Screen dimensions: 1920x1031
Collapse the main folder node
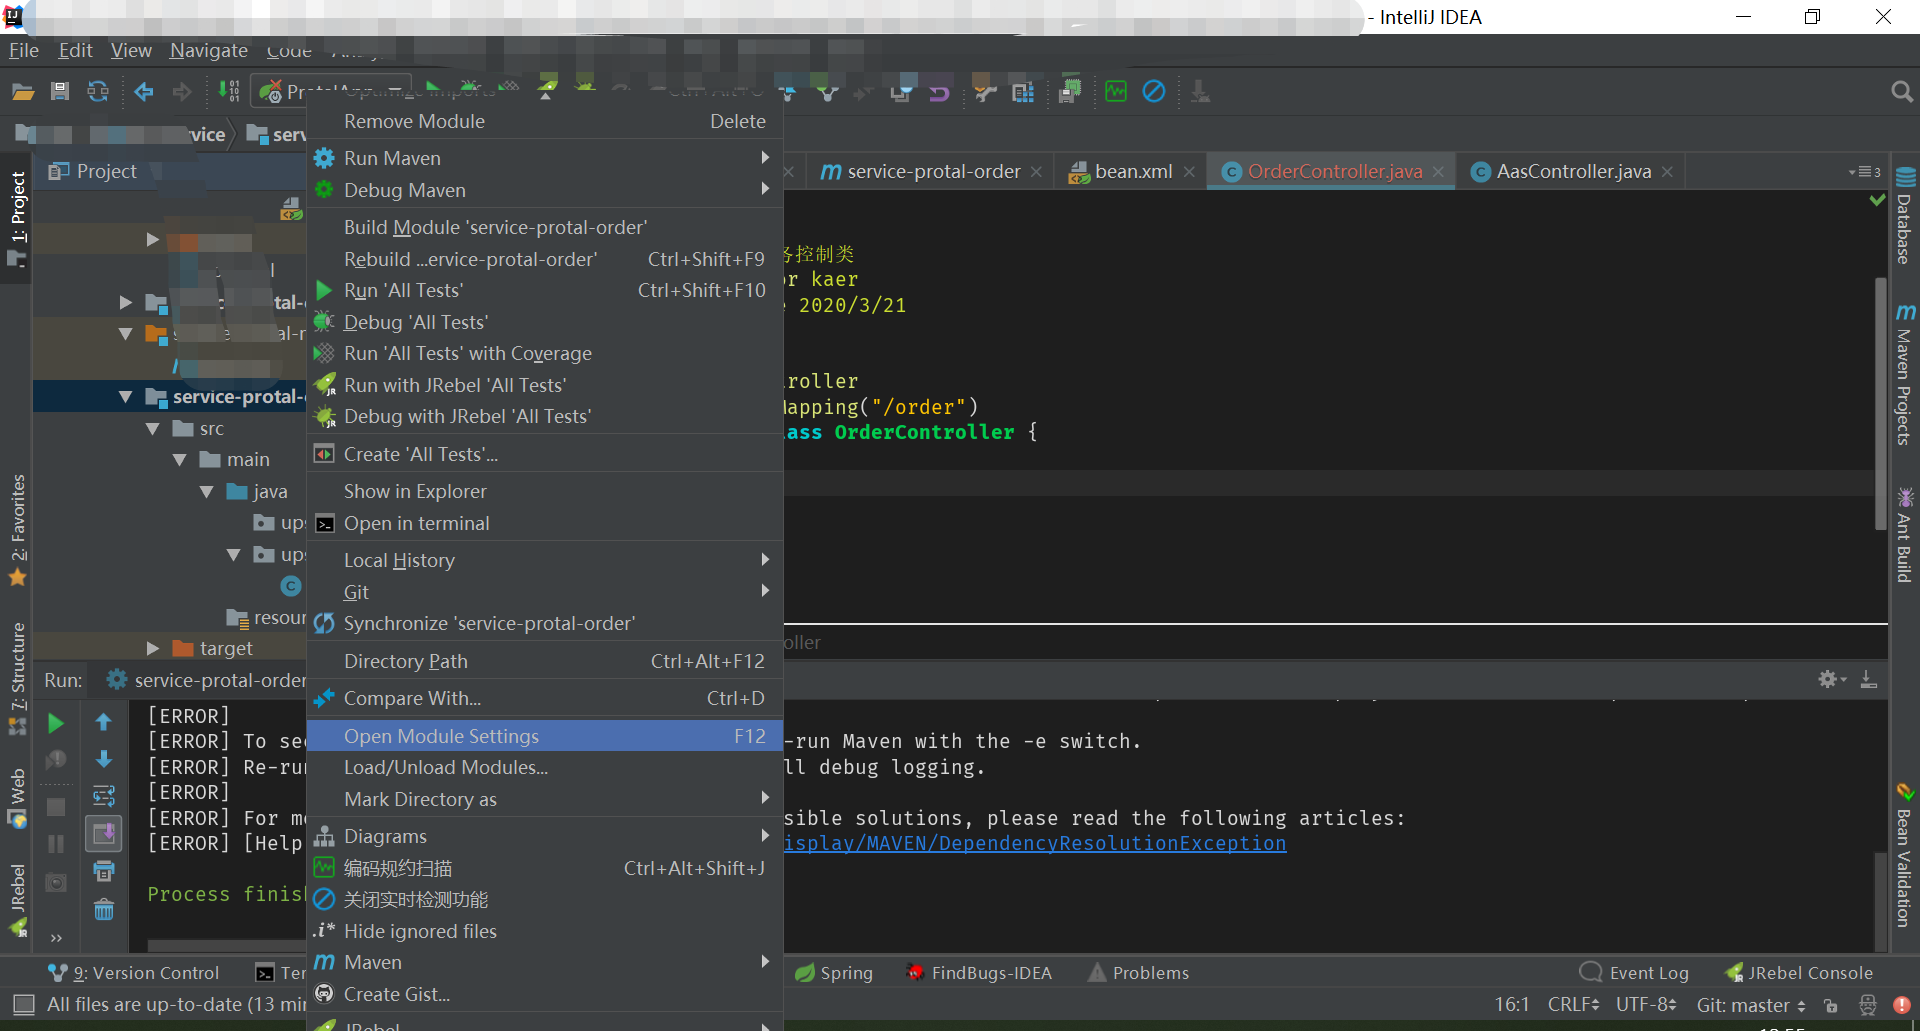[180, 460]
